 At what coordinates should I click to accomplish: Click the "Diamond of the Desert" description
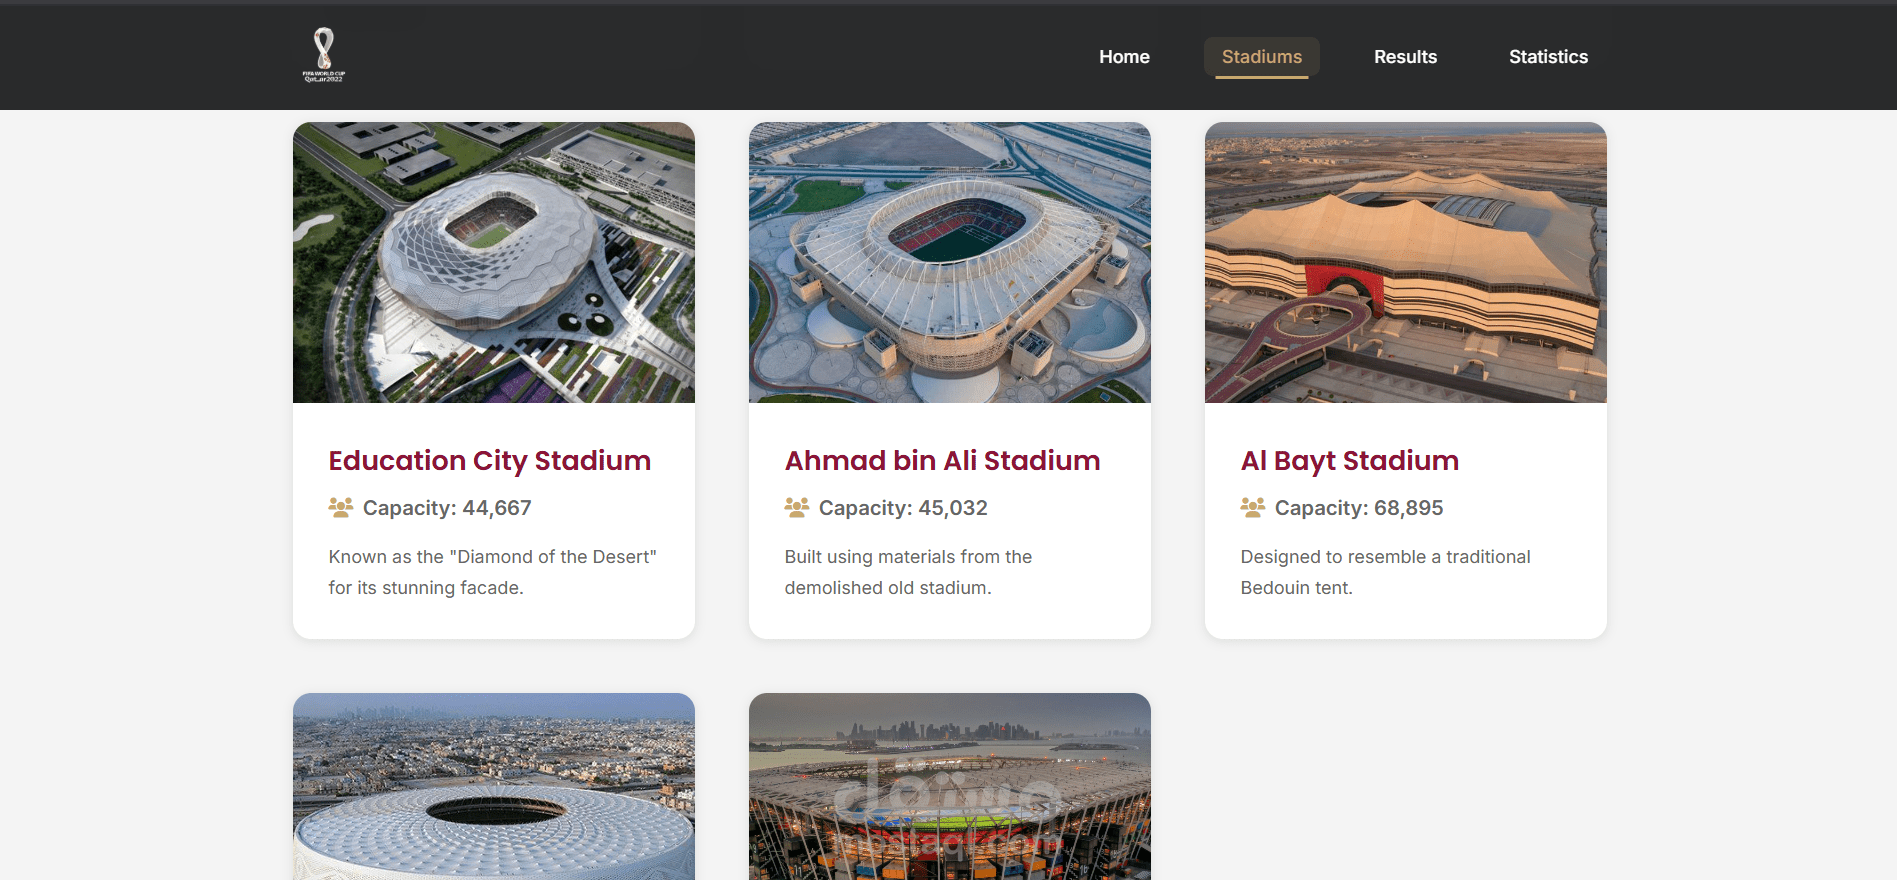click(x=492, y=572)
